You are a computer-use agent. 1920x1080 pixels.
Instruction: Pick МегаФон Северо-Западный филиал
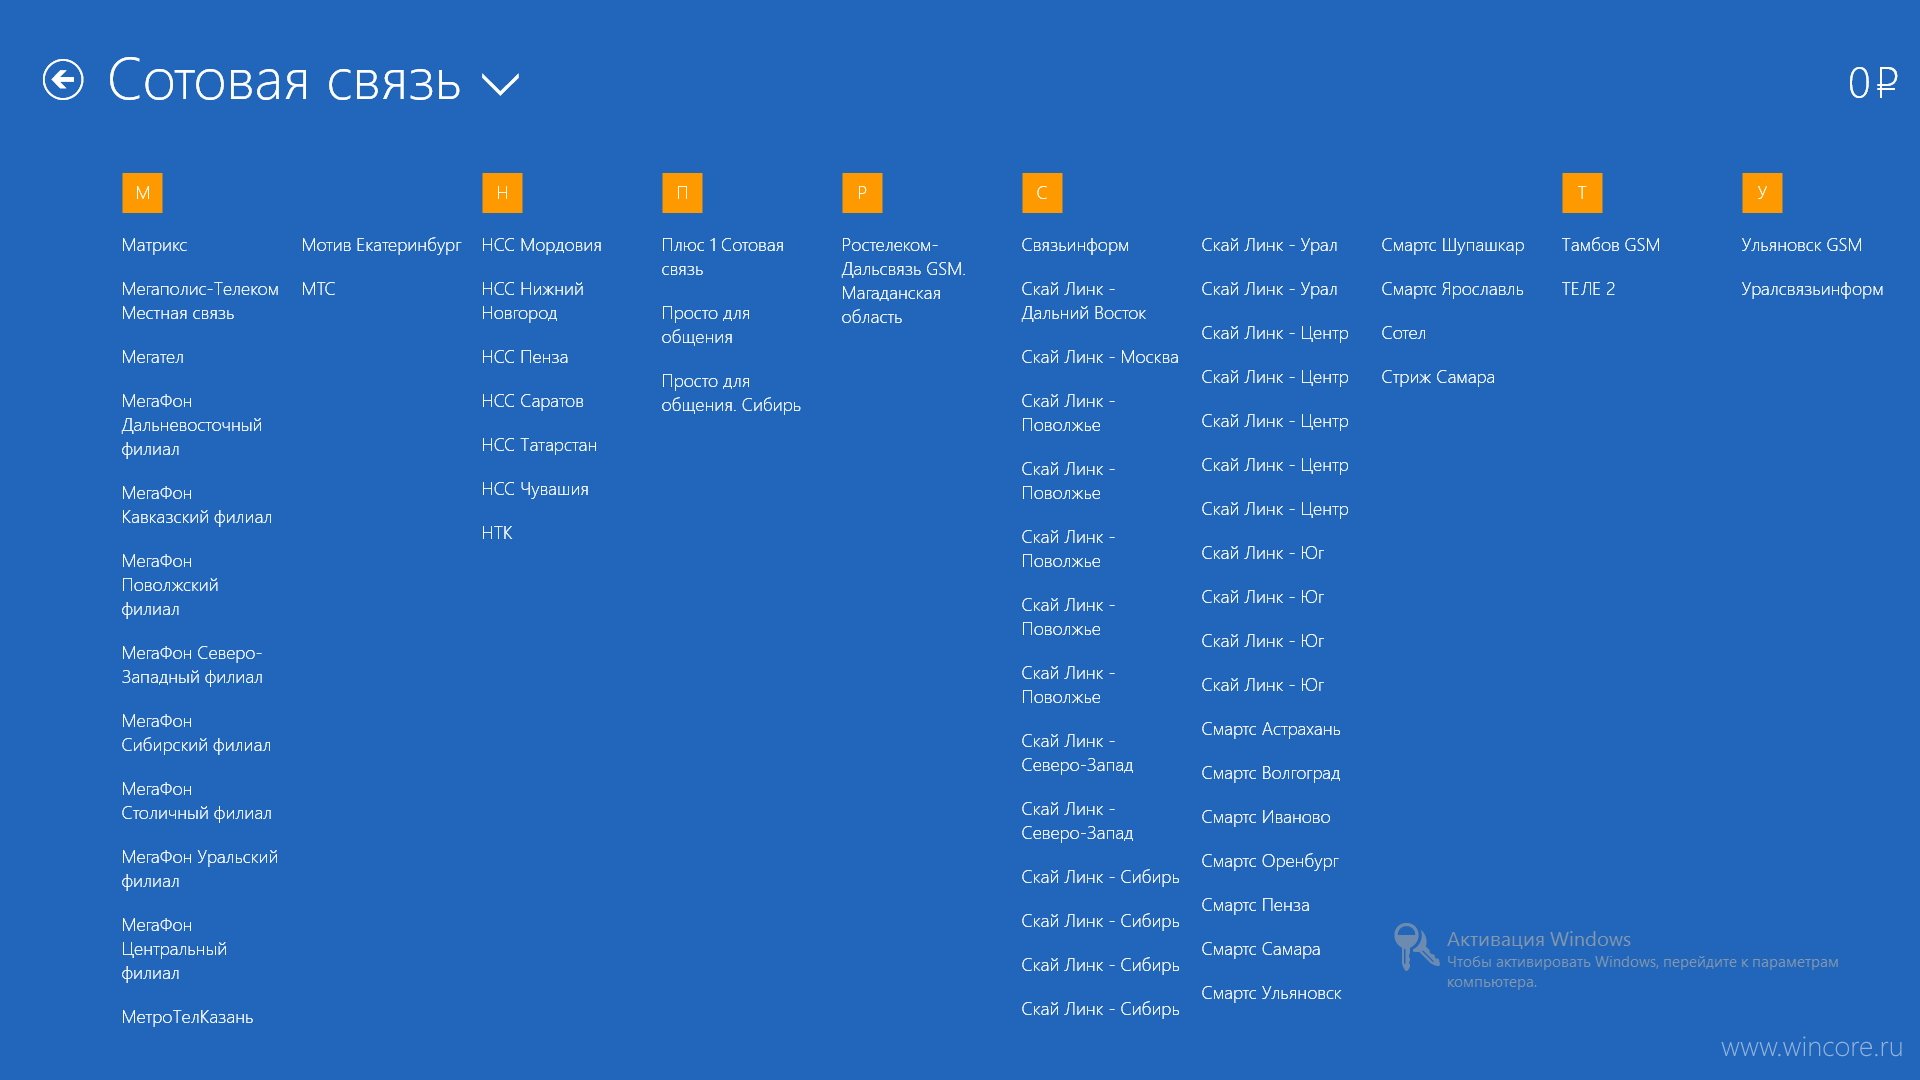tap(192, 665)
